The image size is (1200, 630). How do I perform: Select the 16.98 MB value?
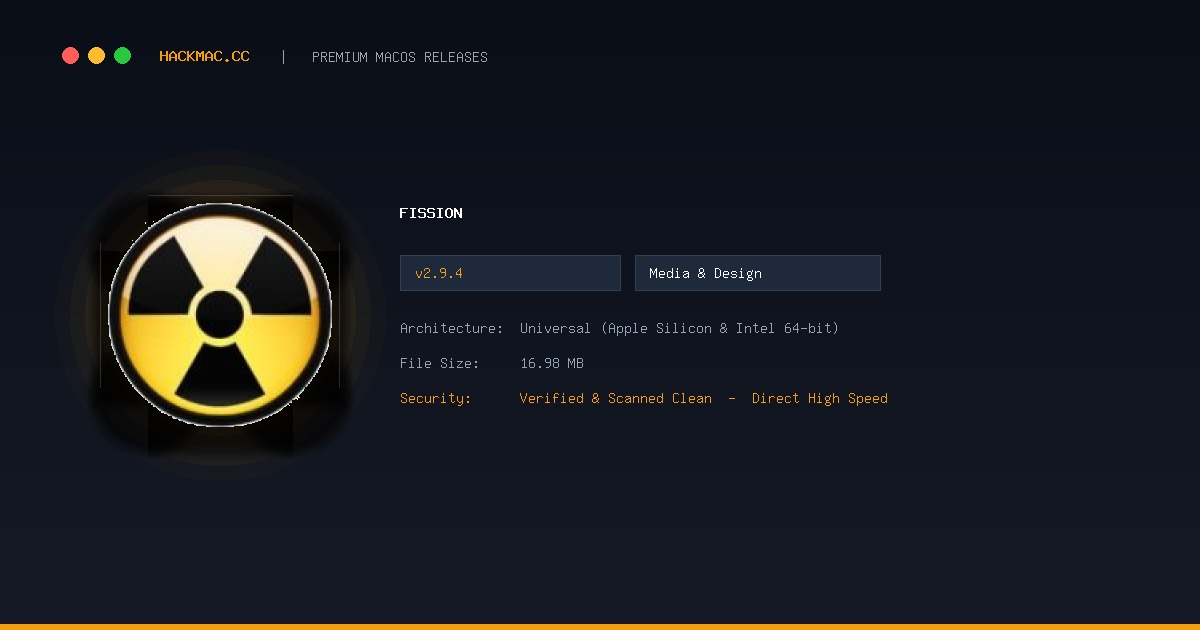pyautogui.click(x=552, y=363)
